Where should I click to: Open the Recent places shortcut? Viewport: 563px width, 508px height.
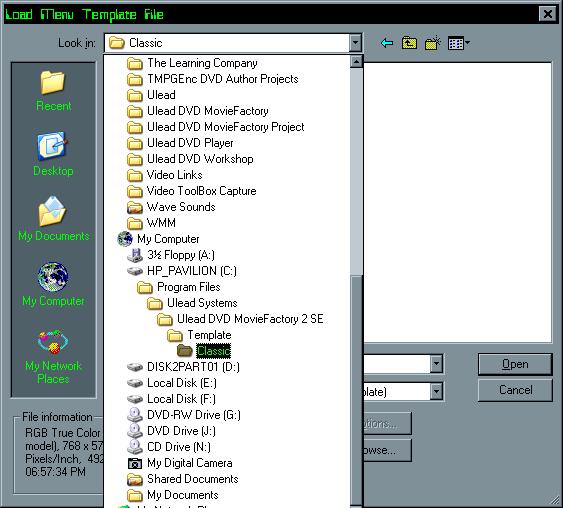(x=53, y=90)
